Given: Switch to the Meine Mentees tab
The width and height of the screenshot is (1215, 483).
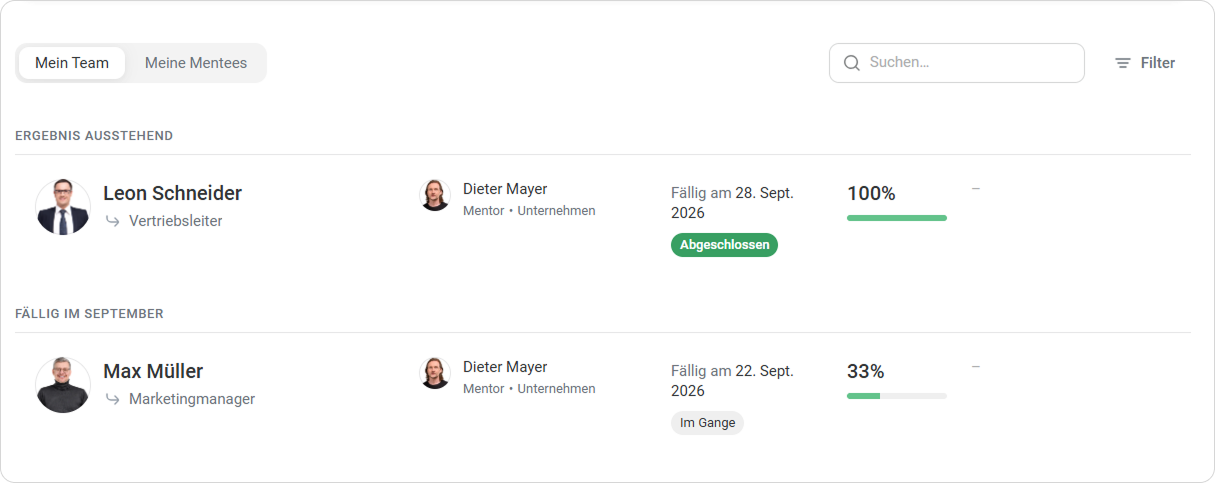Looking at the screenshot, I should click(x=196, y=63).
